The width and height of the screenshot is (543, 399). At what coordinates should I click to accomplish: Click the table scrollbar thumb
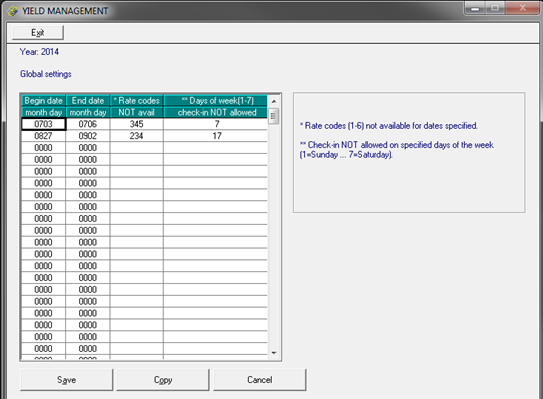click(x=274, y=116)
